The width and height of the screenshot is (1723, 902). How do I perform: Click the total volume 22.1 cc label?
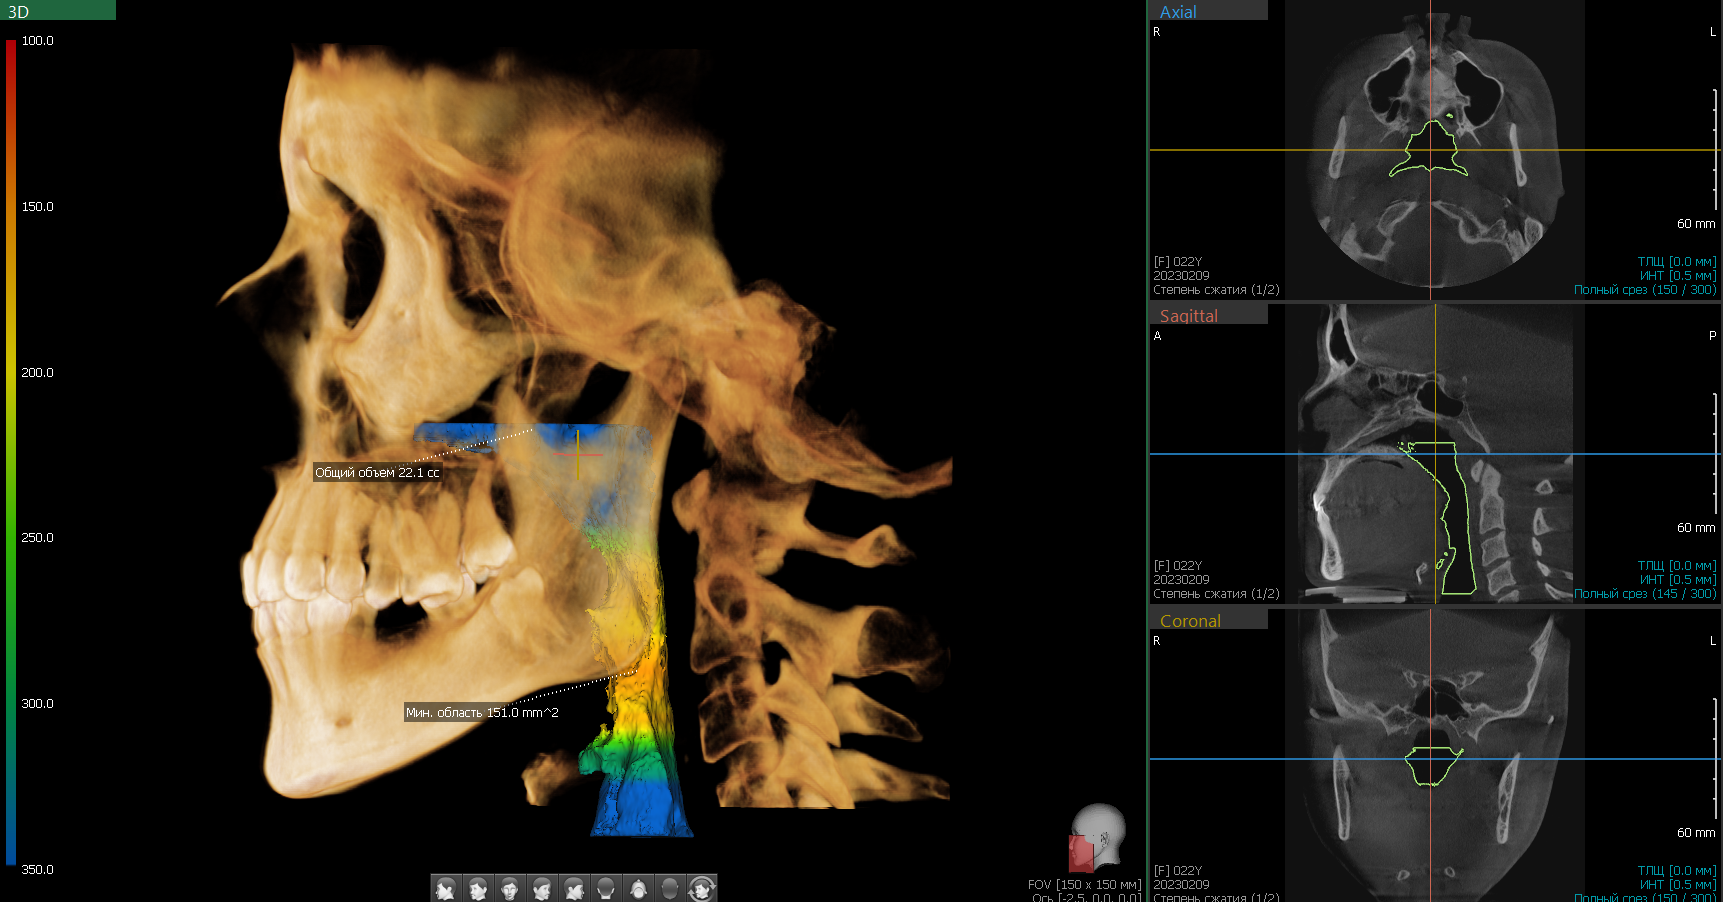click(x=377, y=473)
